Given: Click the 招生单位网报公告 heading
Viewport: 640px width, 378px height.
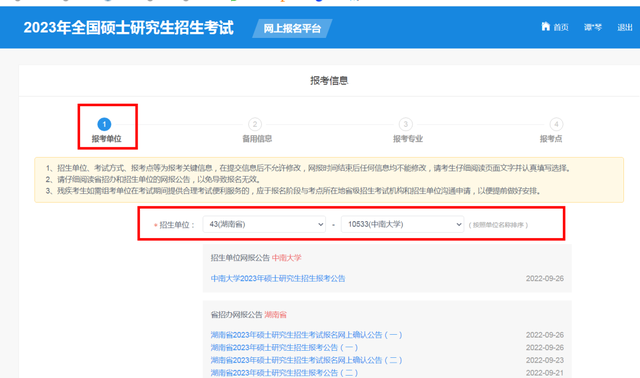Looking at the screenshot, I should click(240, 258).
